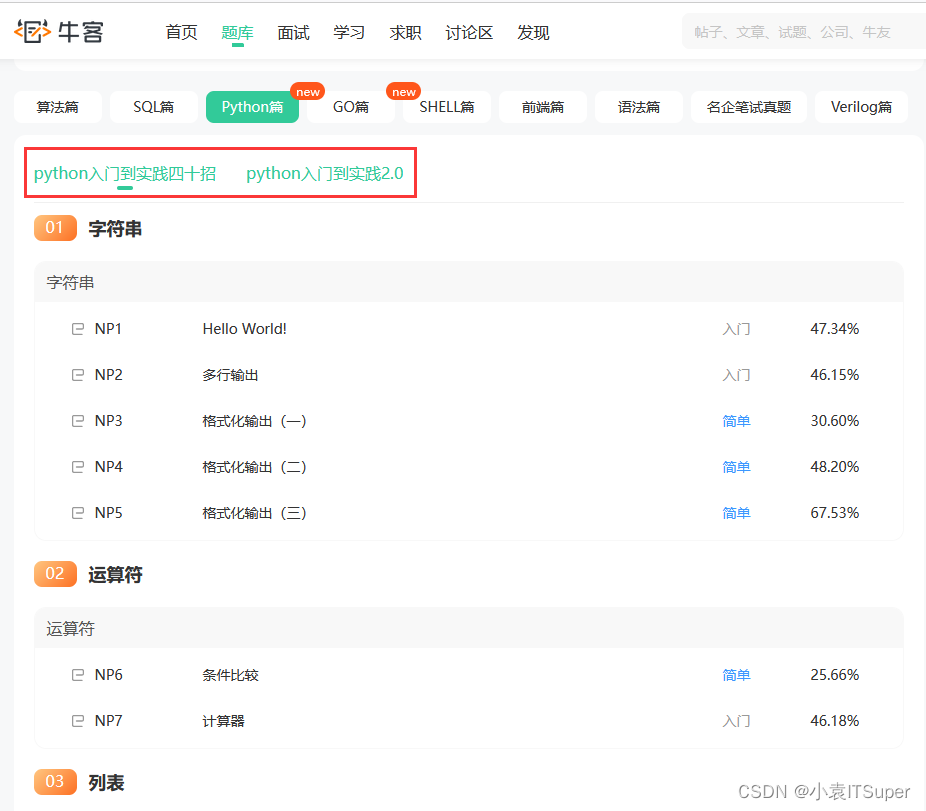Click the NP7 problem number
The image size is (926, 811).
click(x=109, y=721)
